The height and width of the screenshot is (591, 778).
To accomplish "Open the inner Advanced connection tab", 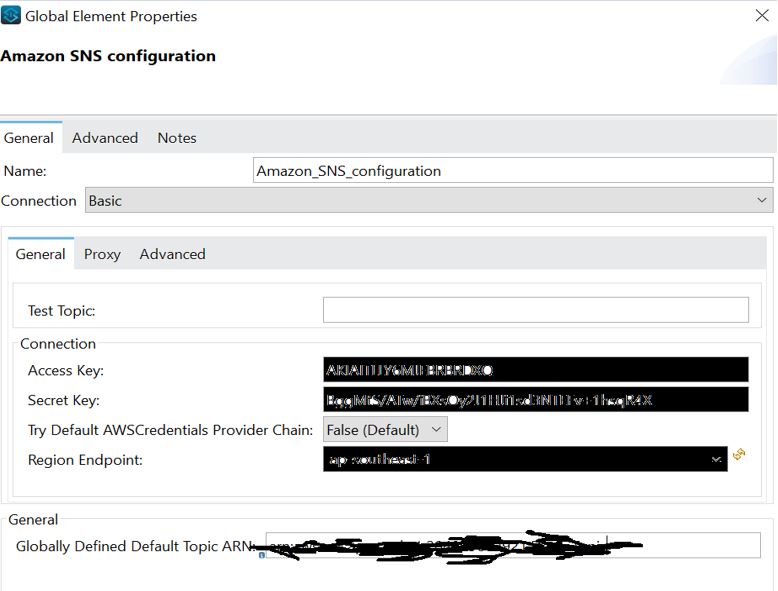I will click(172, 254).
